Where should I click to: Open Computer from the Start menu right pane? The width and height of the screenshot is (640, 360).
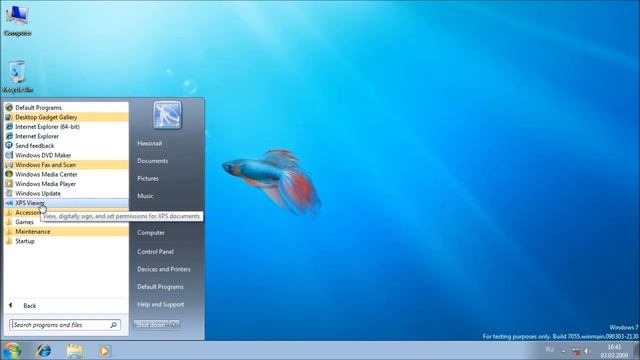point(151,233)
